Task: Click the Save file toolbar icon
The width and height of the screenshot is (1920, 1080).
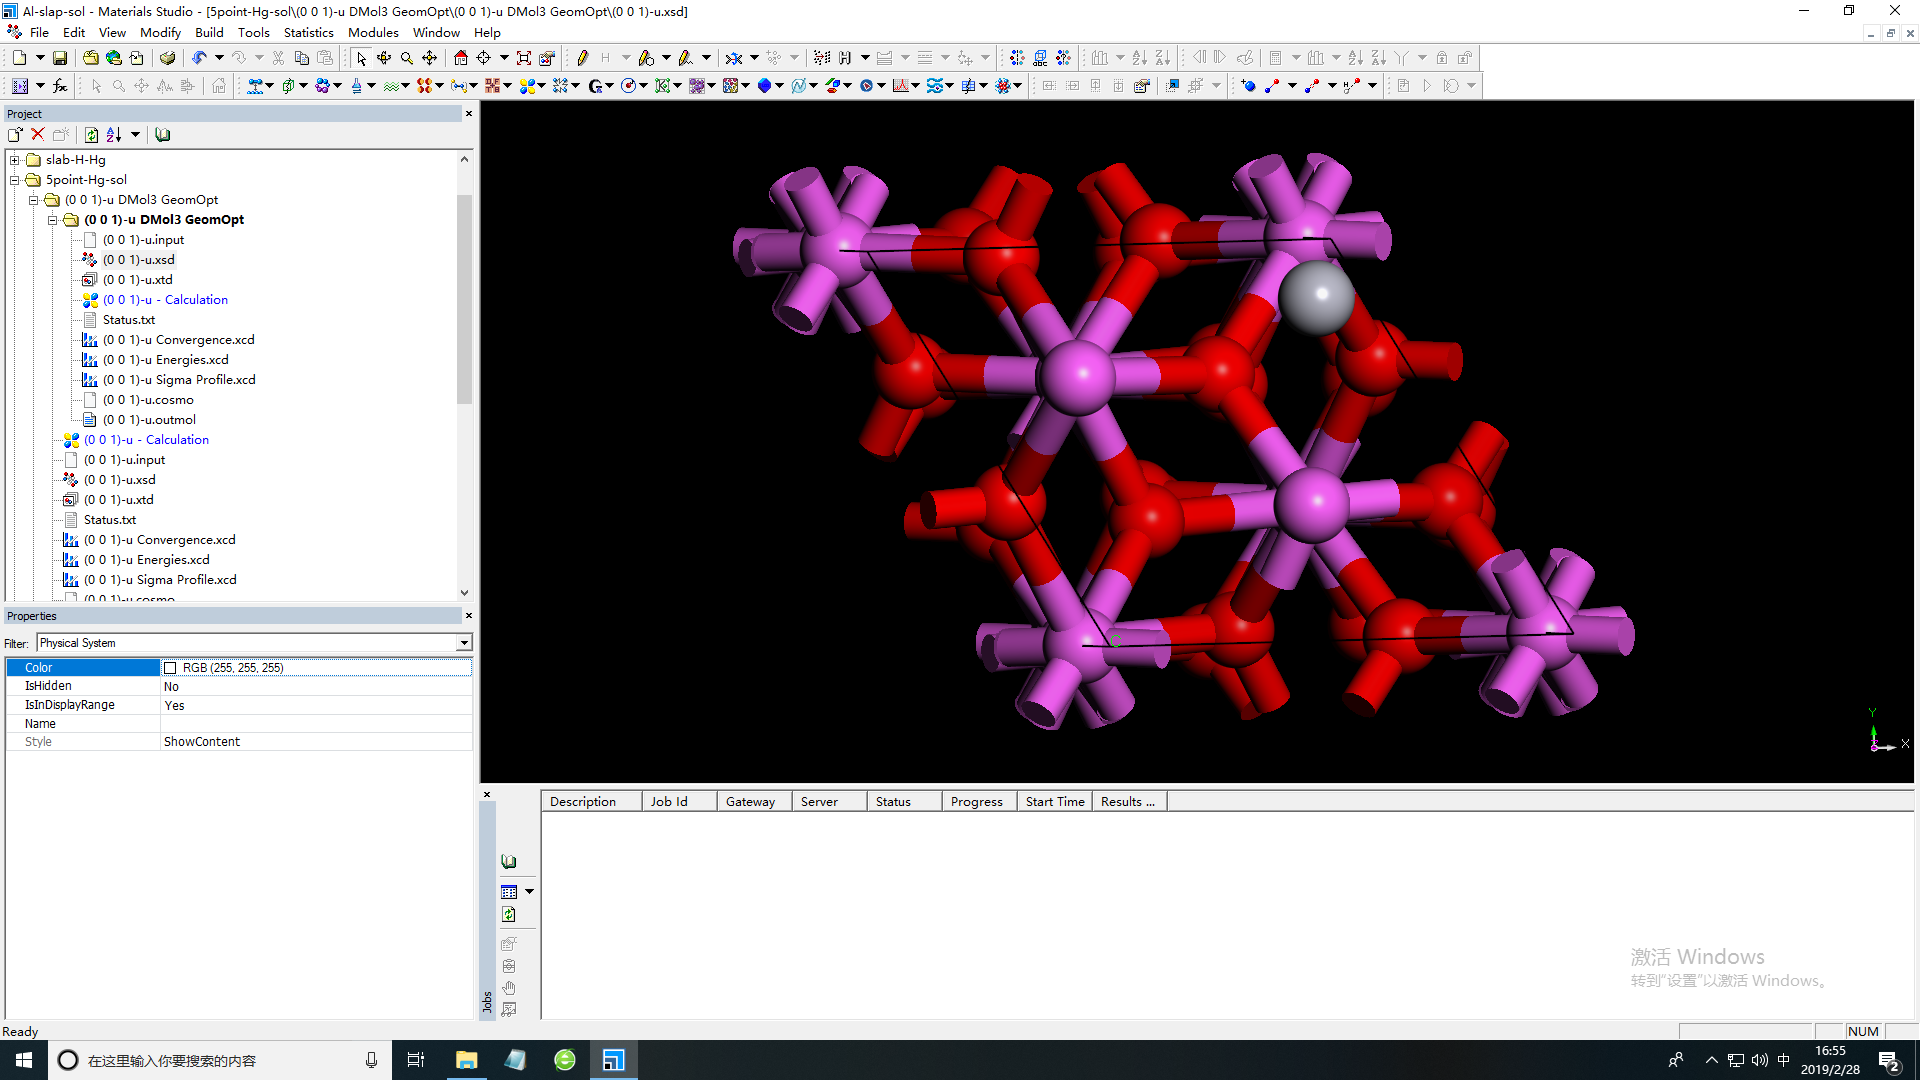Action: [x=60, y=58]
